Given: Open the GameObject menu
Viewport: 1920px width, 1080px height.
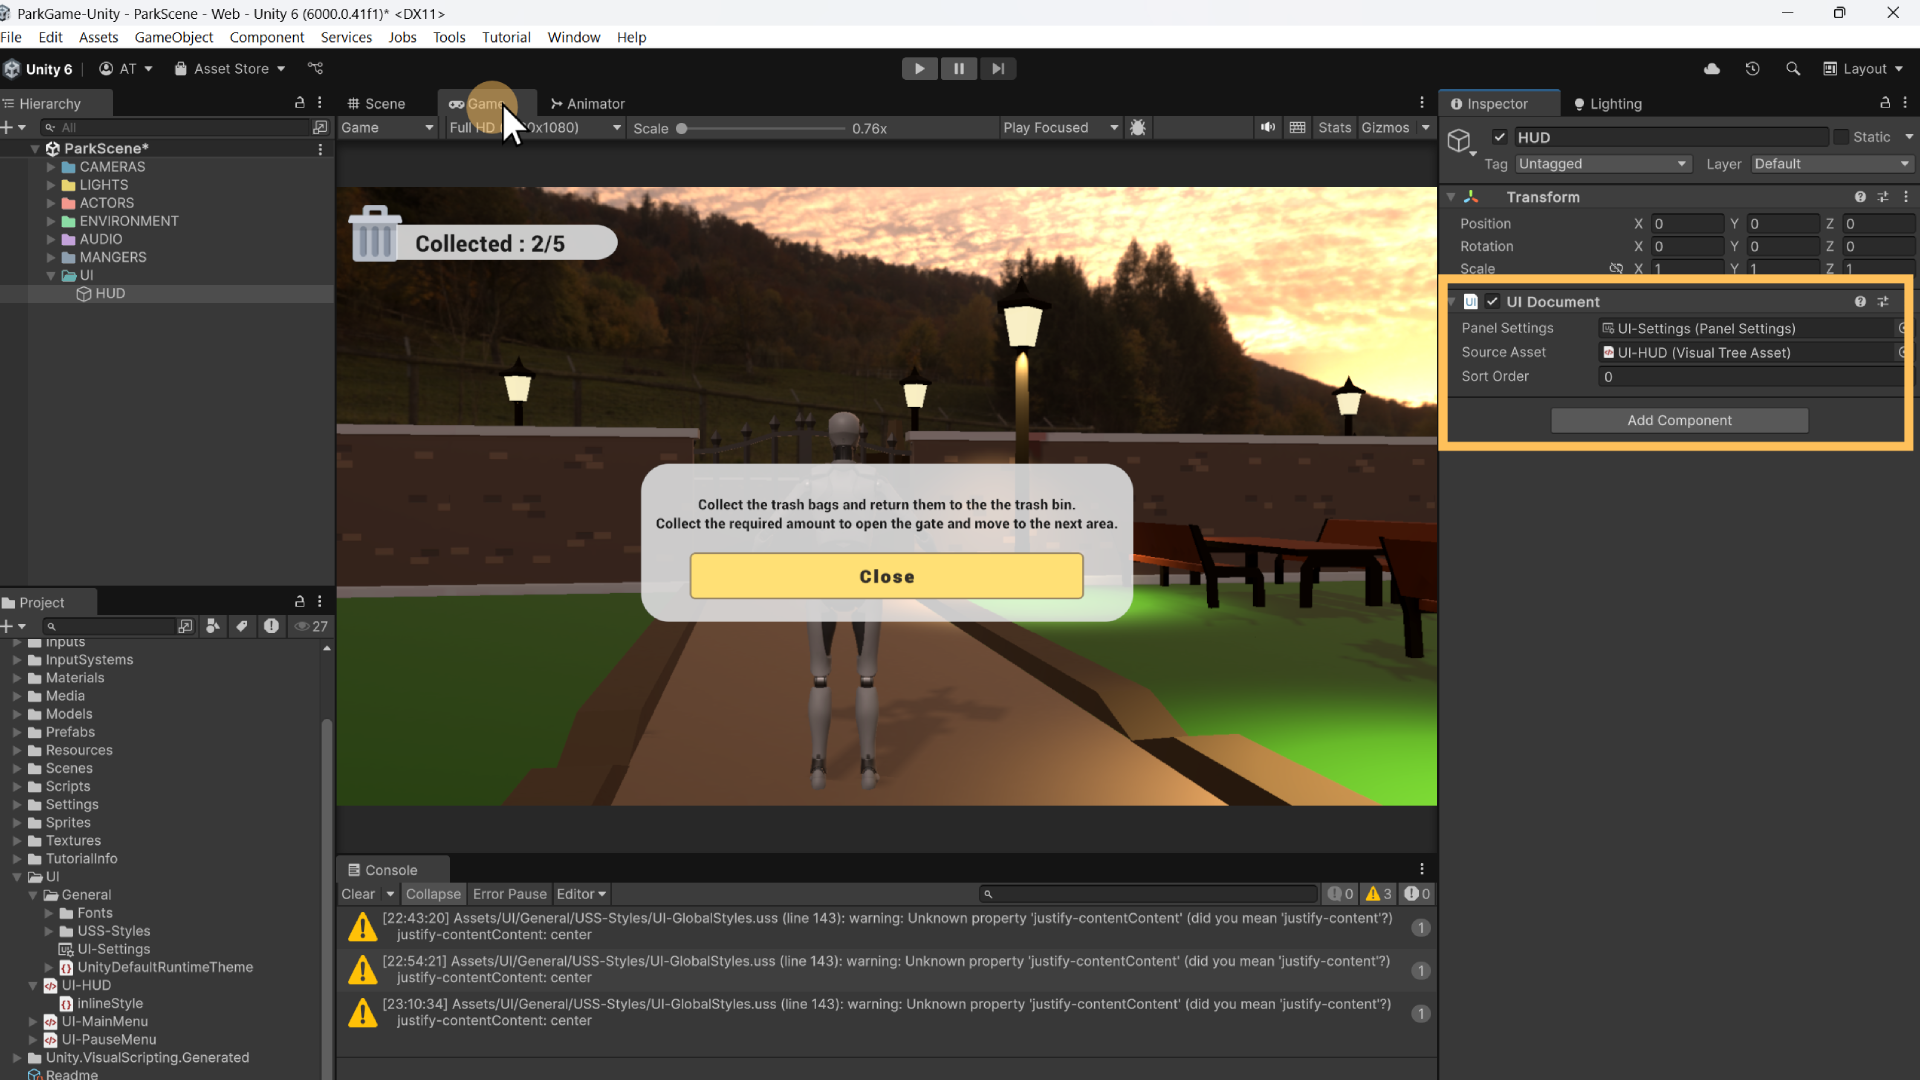Looking at the screenshot, I should pos(174,37).
